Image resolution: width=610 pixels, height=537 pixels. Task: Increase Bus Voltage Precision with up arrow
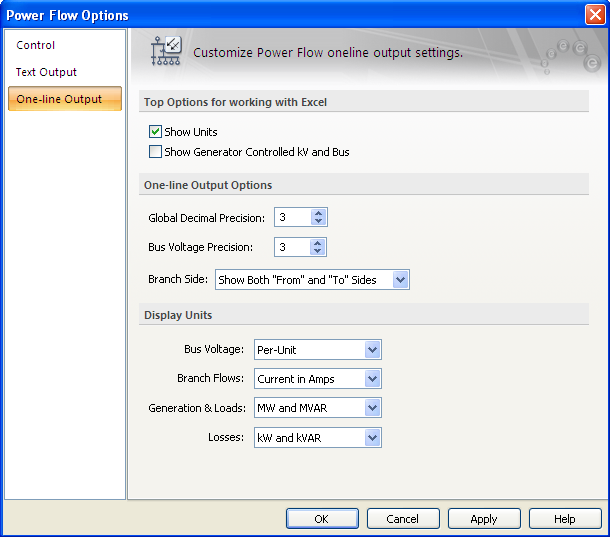[x=318, y=242]
